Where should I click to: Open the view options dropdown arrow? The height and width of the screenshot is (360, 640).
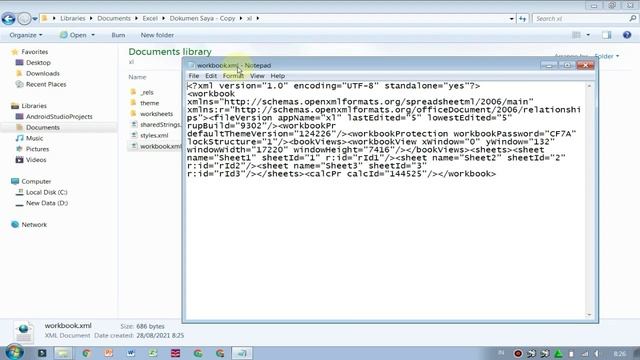point(588,35)
